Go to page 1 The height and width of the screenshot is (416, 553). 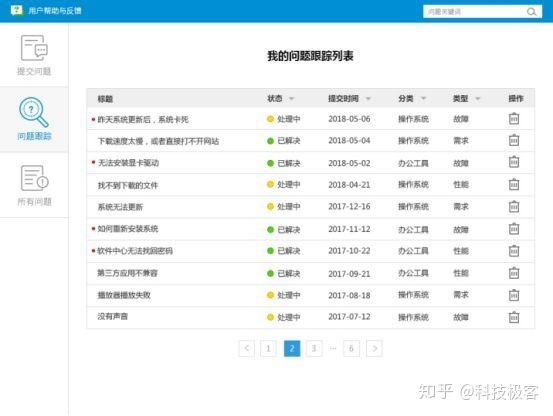click(x=268, y=348)
